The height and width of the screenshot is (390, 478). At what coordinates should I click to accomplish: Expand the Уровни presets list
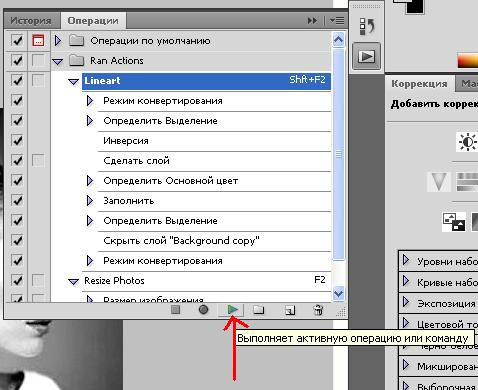(x=406, y=260)
